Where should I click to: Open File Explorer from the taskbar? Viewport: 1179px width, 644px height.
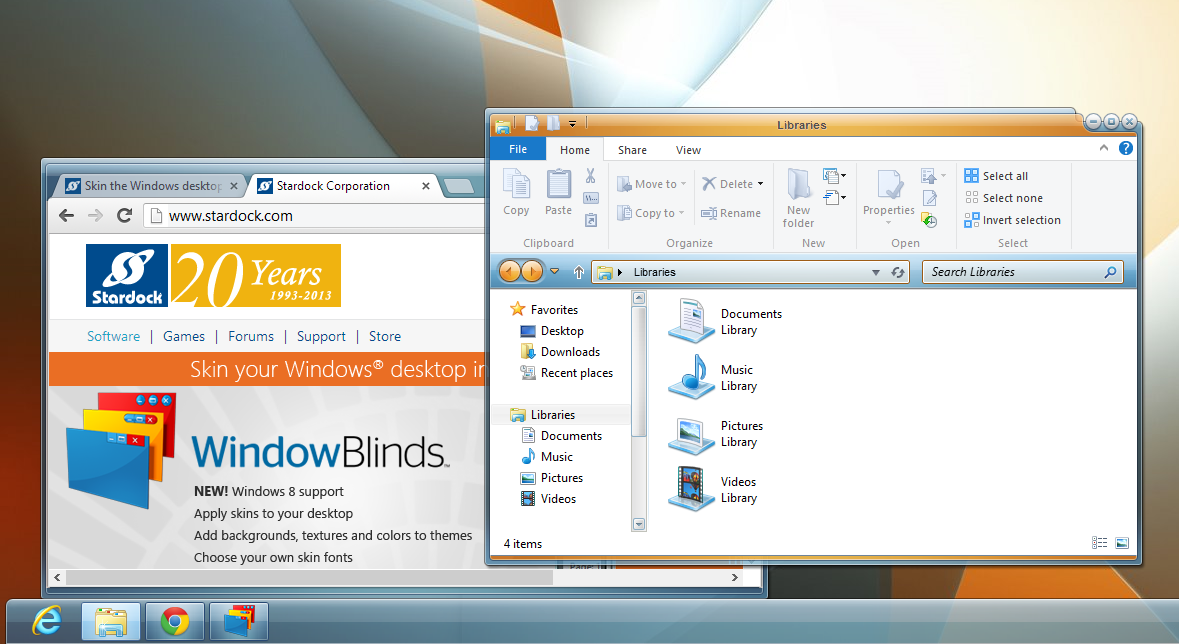pos(111,621)
